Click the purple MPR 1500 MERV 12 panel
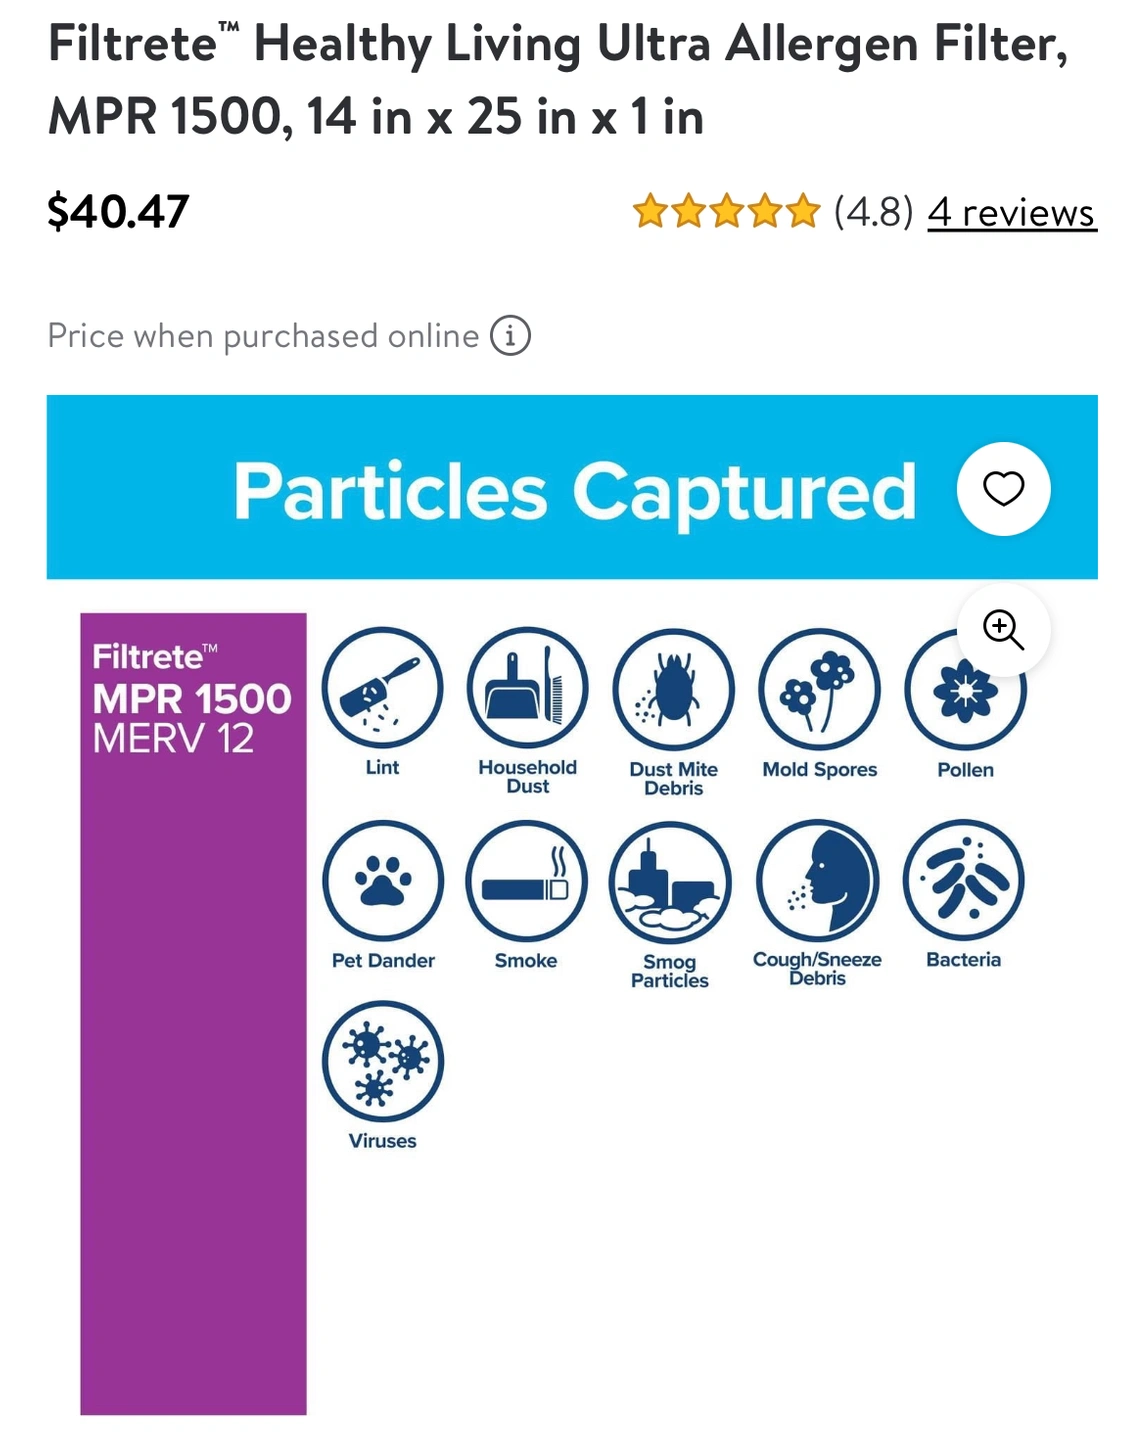 click(193, 1014)
